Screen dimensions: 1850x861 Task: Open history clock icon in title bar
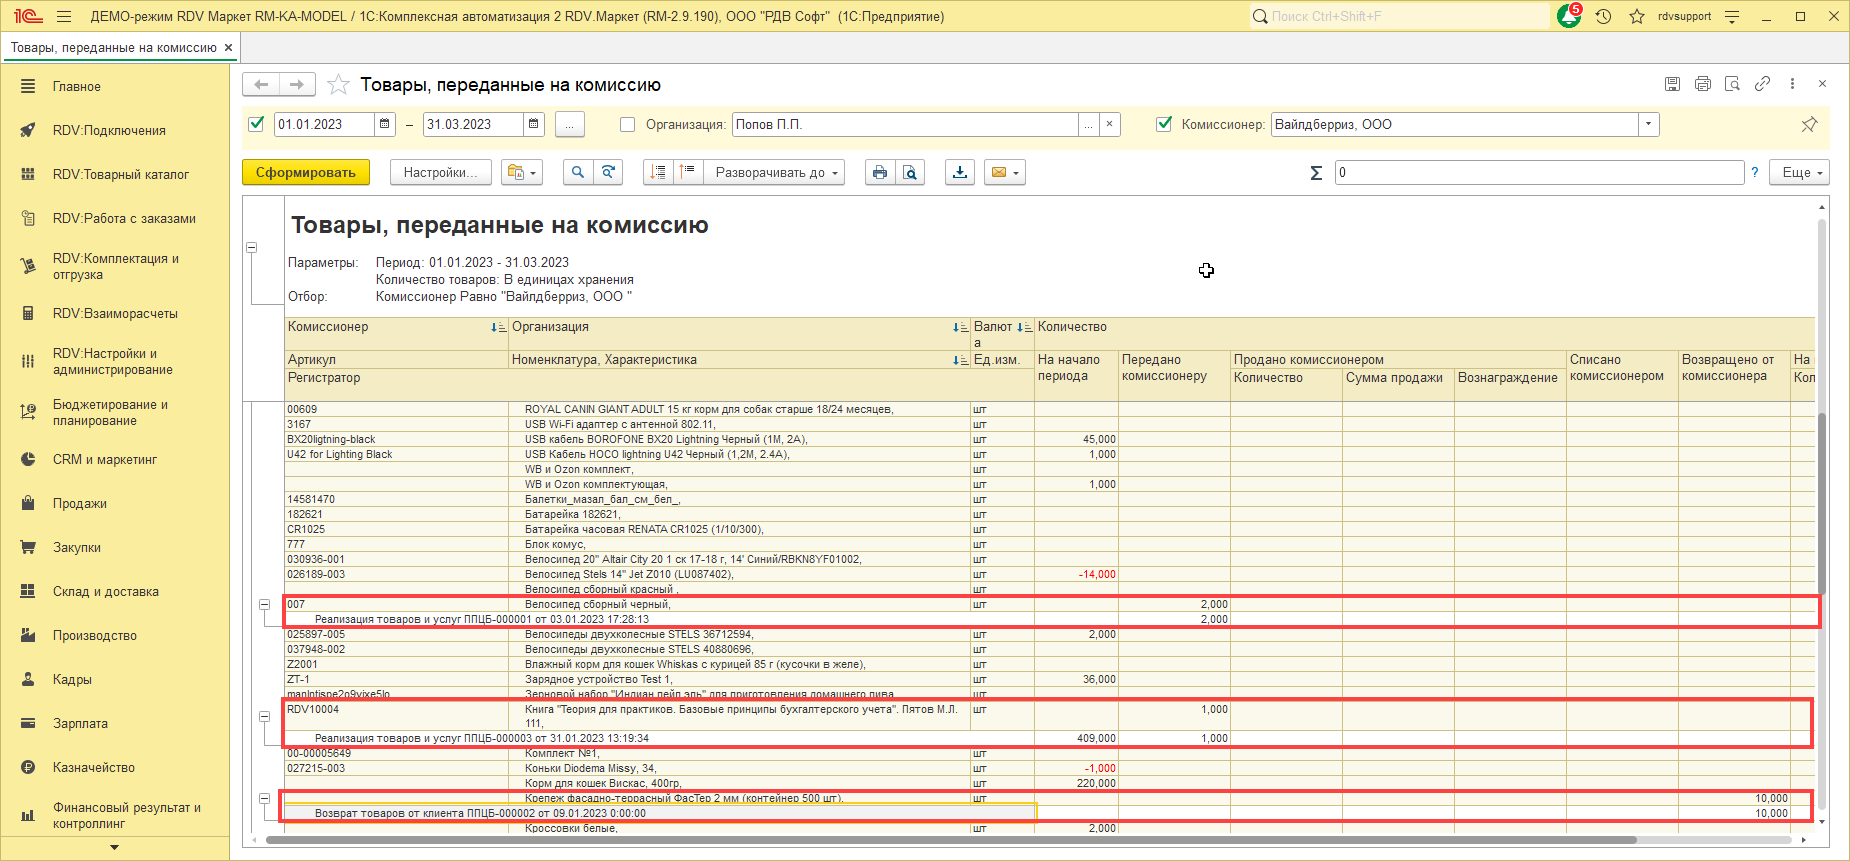(x=1604, y=16)
